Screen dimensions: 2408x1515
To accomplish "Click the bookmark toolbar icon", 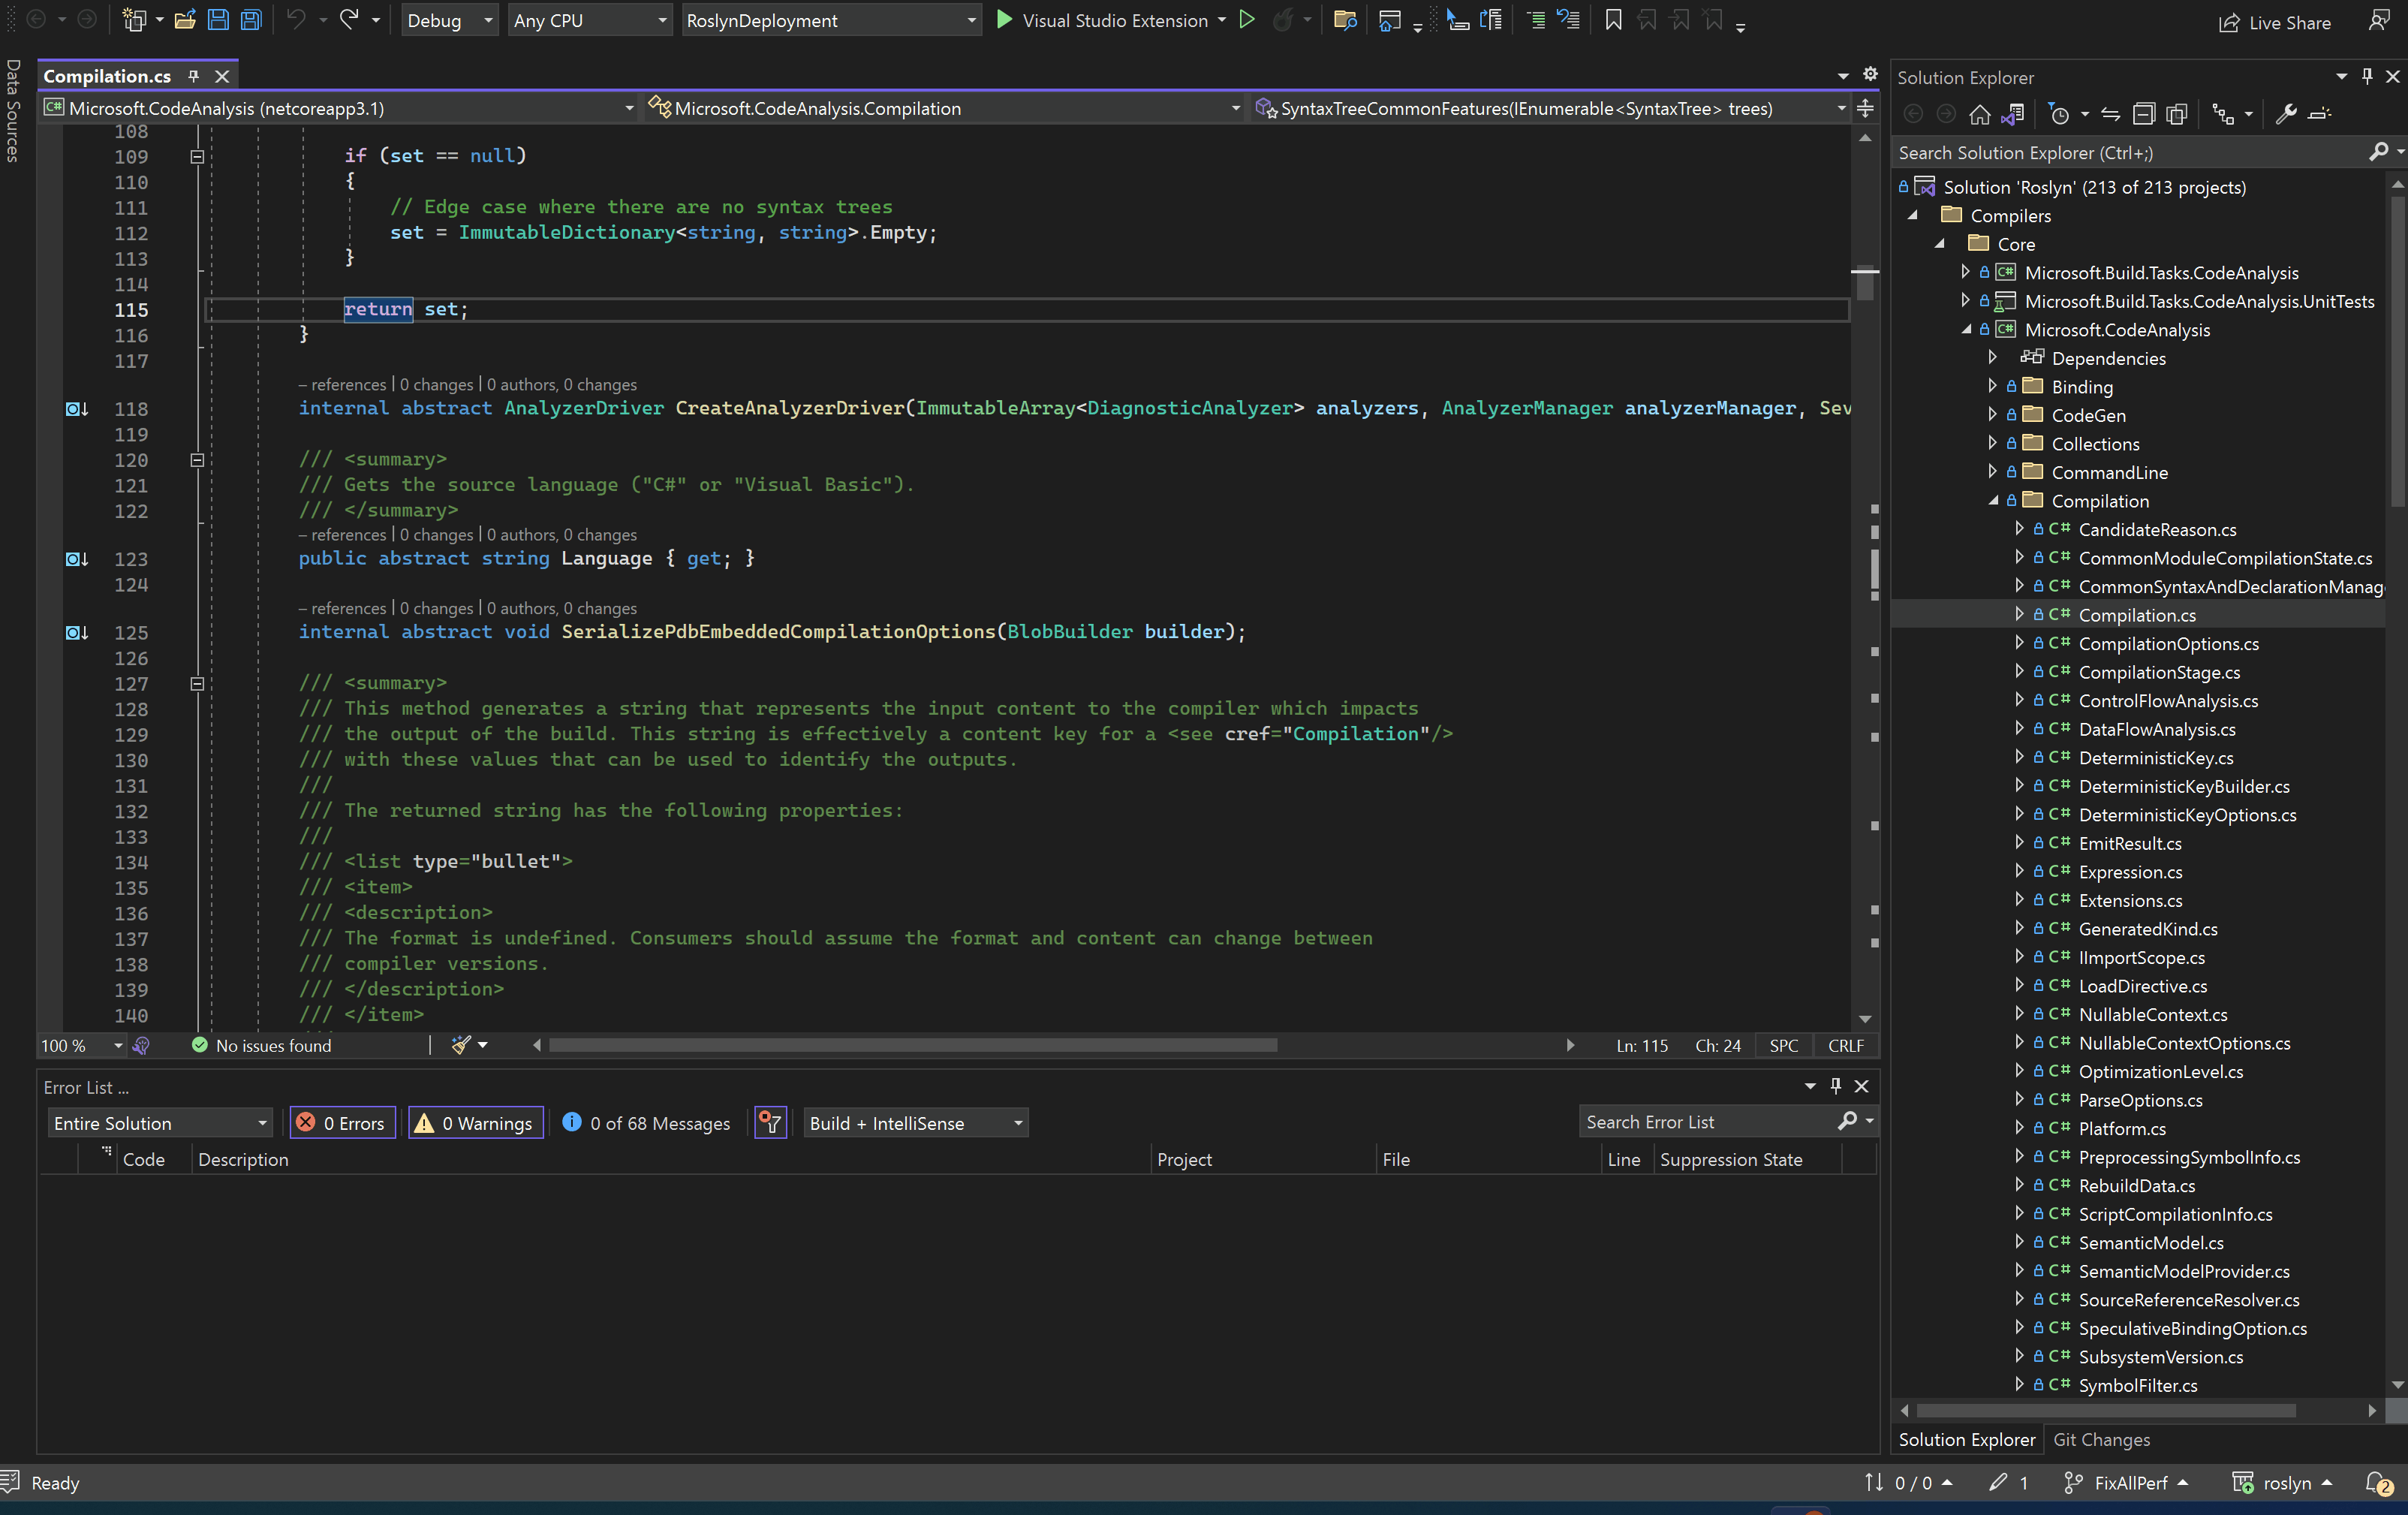I will tap(1613, 20).
